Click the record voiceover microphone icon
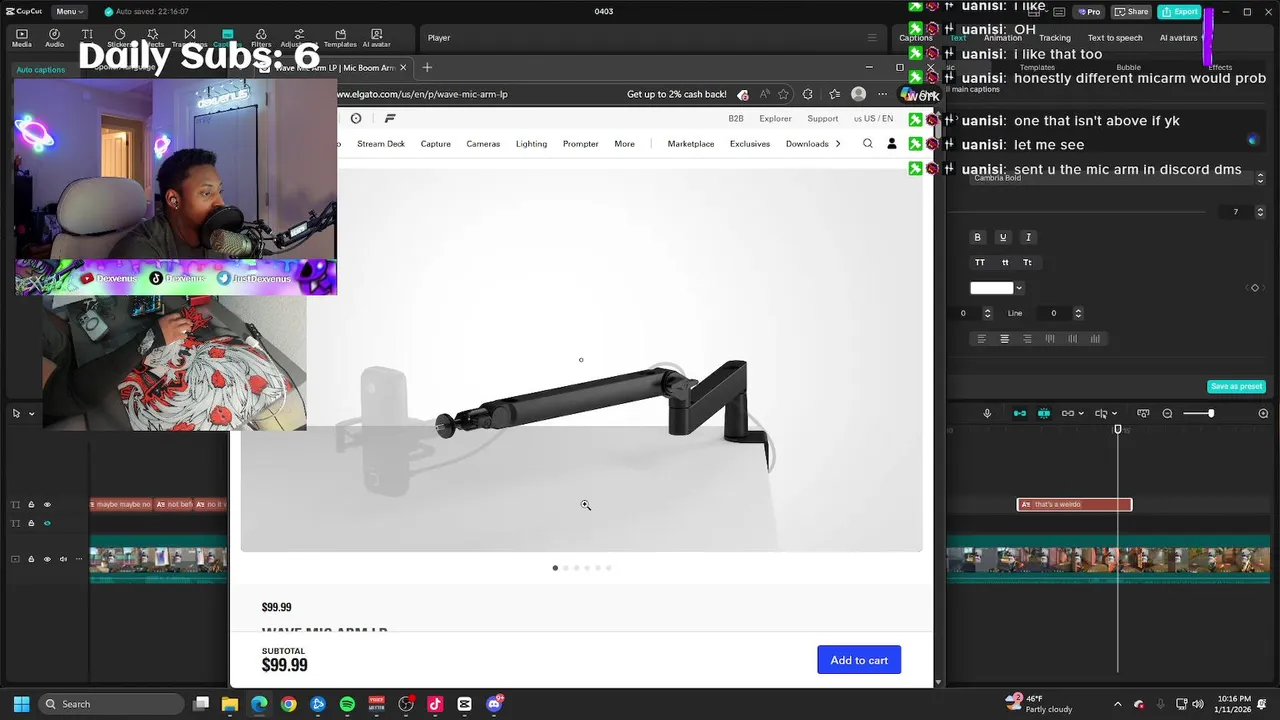The width and height of the screenshot is (1280, 720). point(987,413)
